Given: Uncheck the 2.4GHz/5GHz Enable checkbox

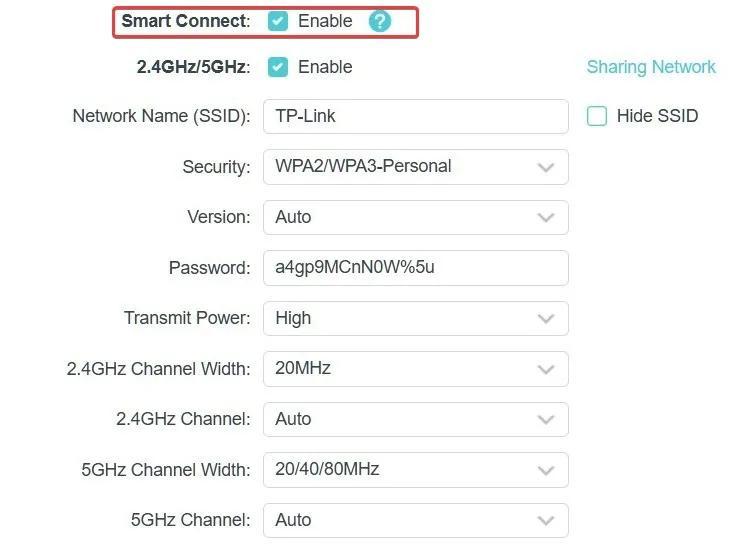Looking at the screenshot, I should (x=278, y=67).
